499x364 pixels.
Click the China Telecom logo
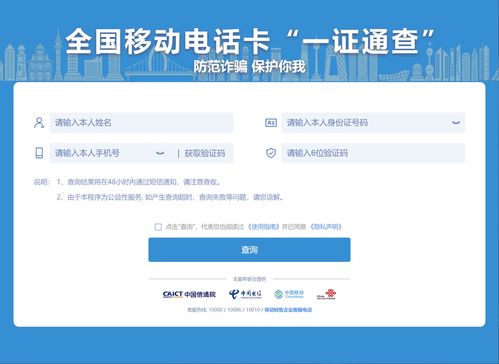coord(245,294)
